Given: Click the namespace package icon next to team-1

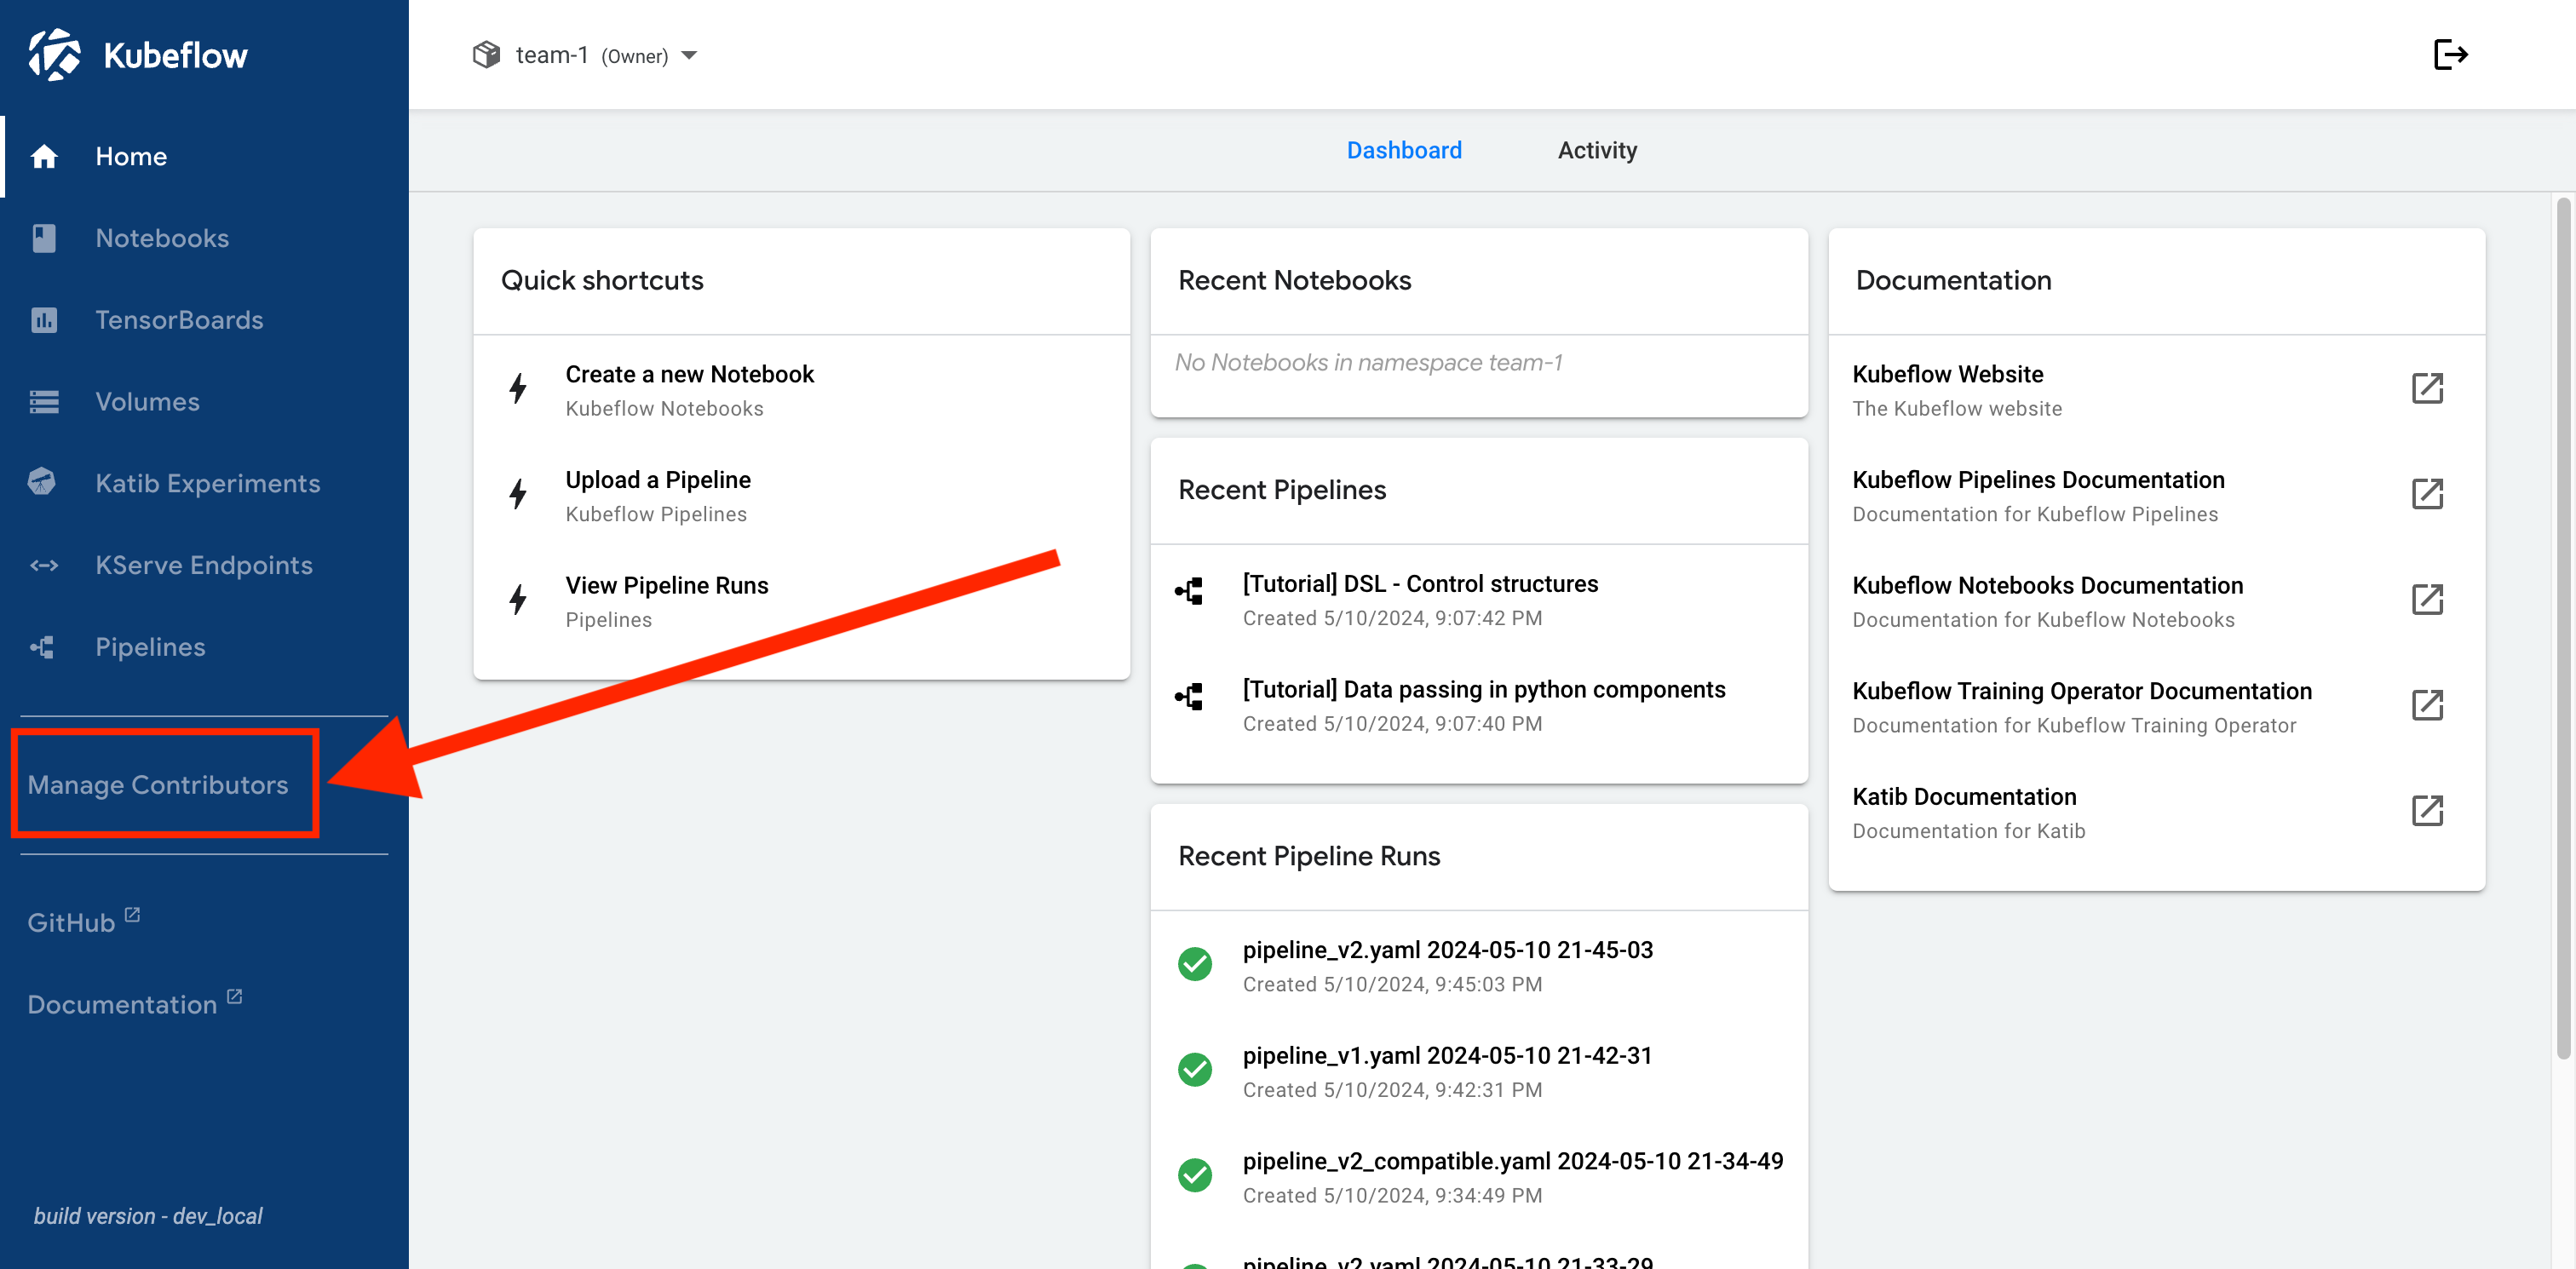Looking at the screenshot, I should tap(486, 55).
